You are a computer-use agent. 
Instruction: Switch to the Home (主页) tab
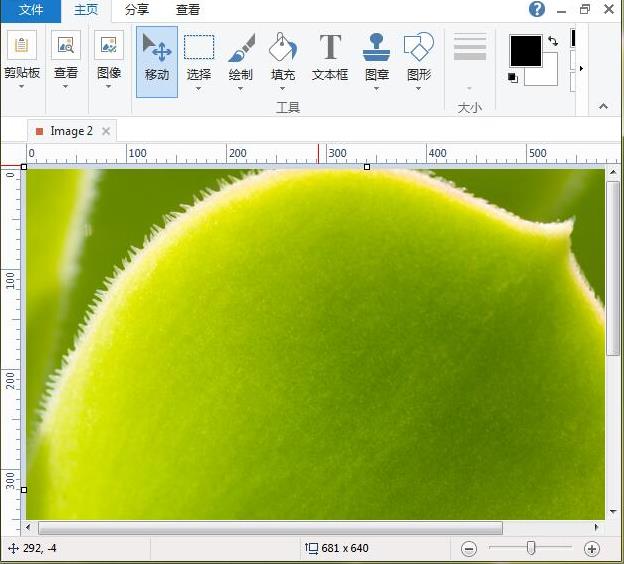[x=86, y=10]
